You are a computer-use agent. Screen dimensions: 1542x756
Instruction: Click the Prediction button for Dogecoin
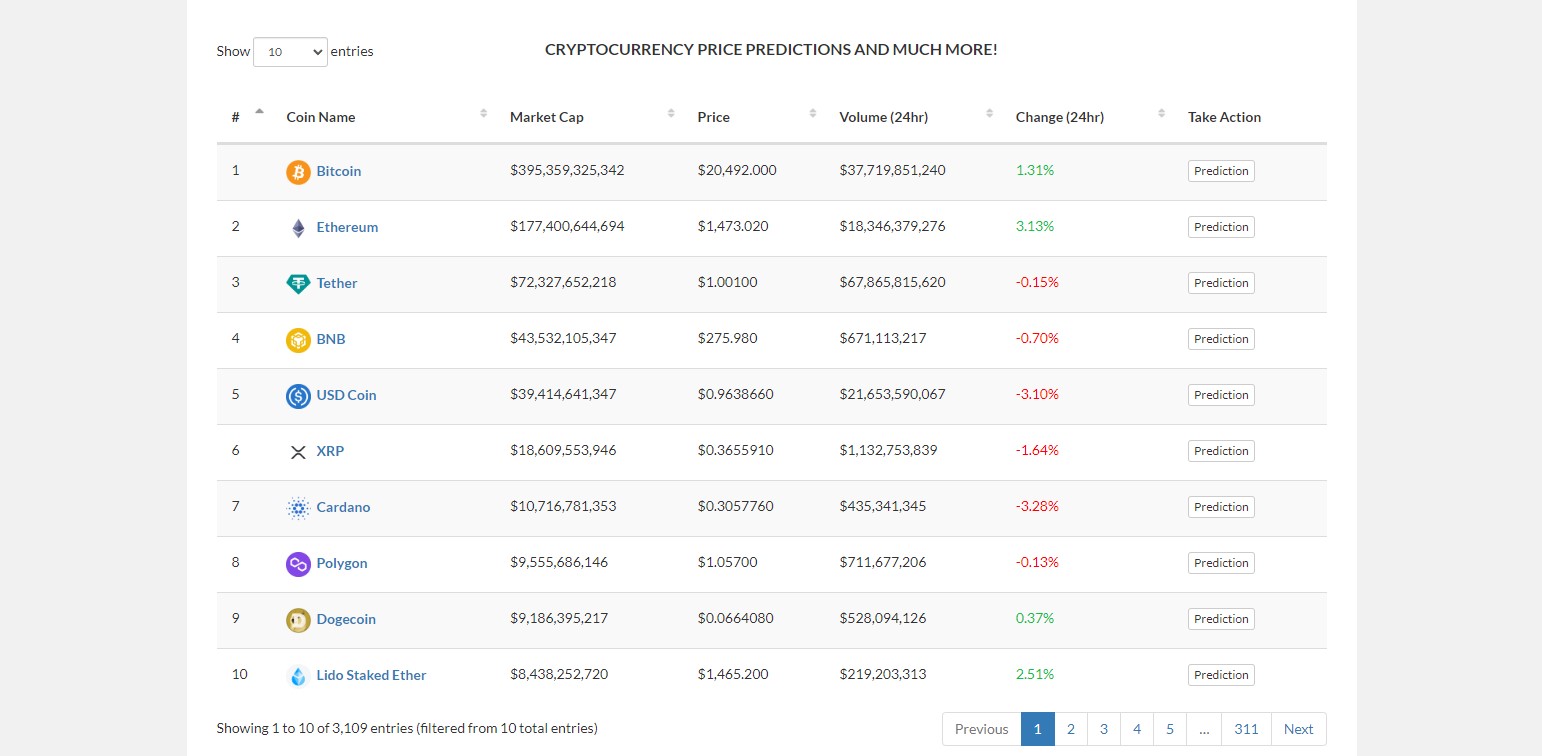point(1220,619)
